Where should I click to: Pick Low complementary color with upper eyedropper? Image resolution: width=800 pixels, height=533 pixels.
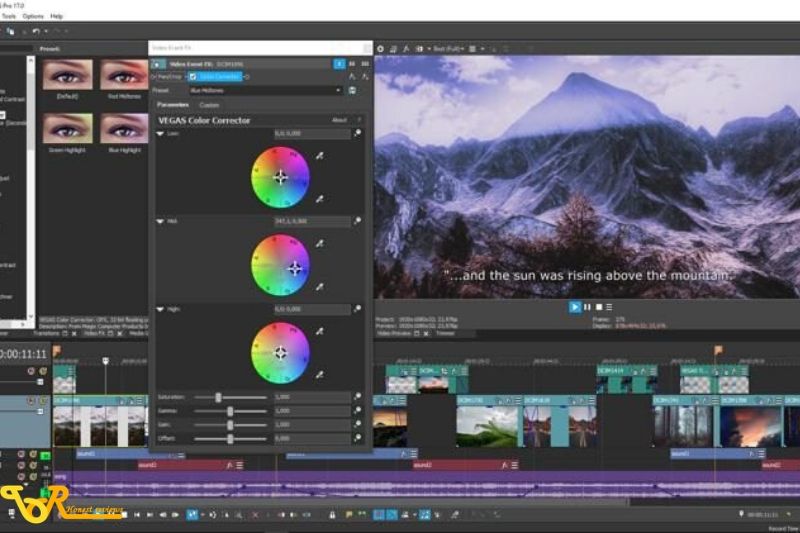coord(319,156)
